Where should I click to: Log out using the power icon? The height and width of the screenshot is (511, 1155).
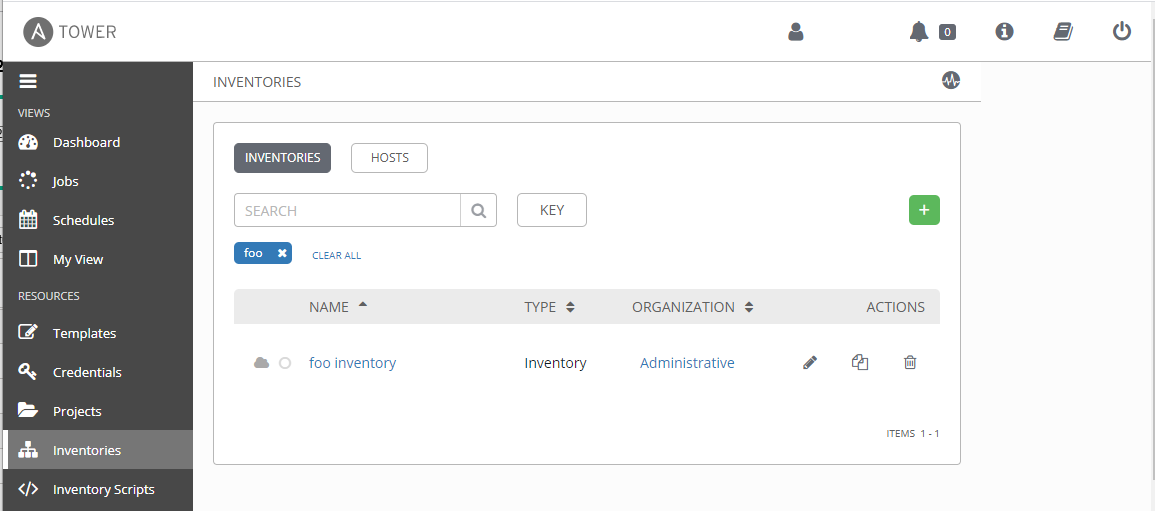click(x=1121, y=32)
